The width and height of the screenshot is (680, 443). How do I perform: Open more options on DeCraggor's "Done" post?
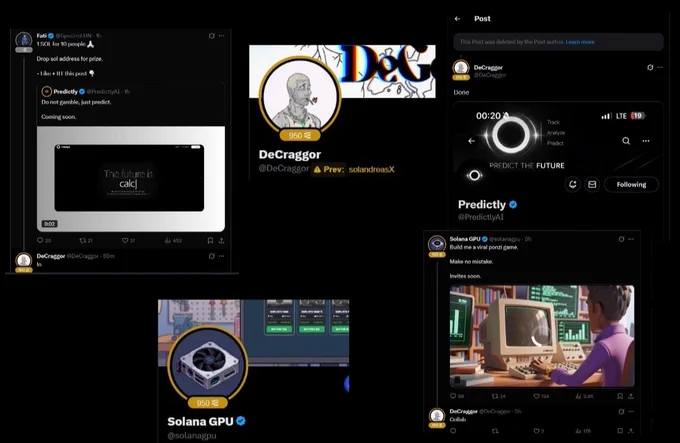click(660, 67)
